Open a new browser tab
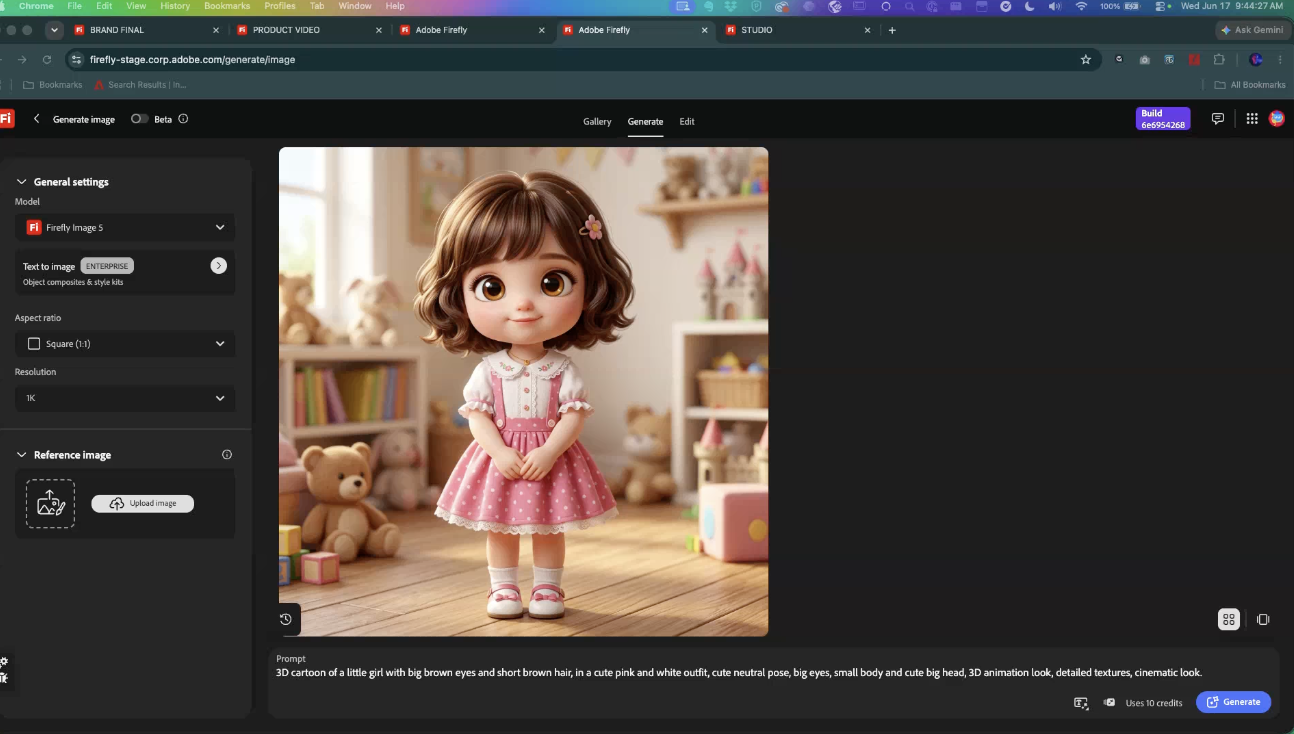 pyautogui.click(x=892, y=30)
